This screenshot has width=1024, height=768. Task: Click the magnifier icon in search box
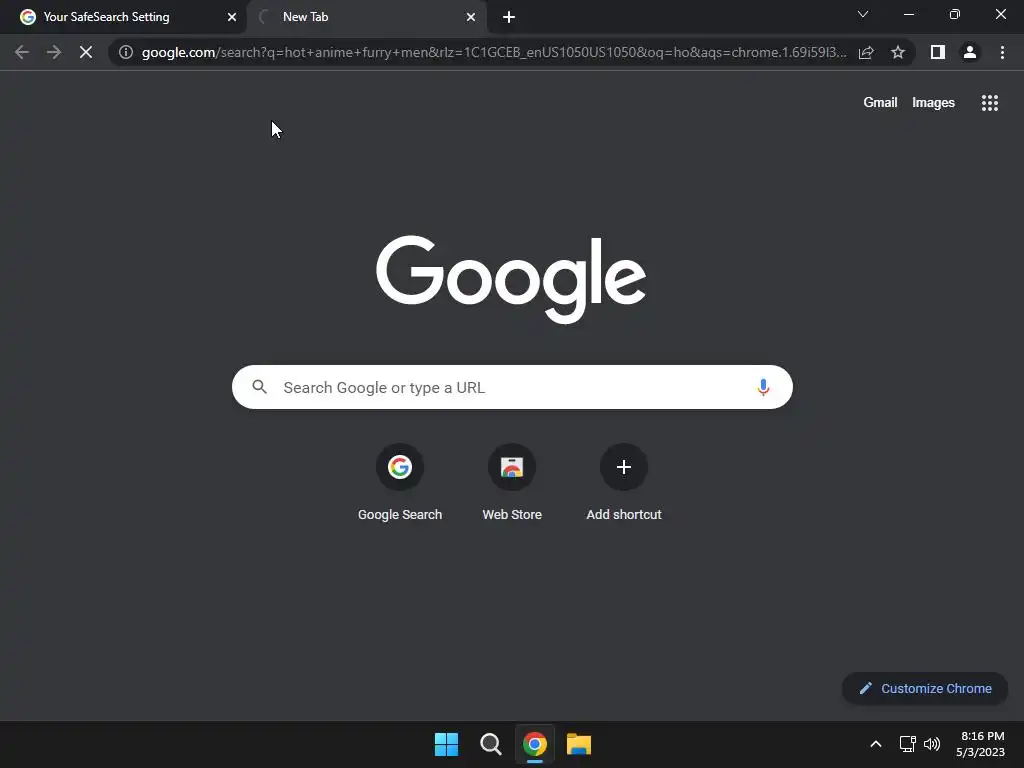coord(259,387)
